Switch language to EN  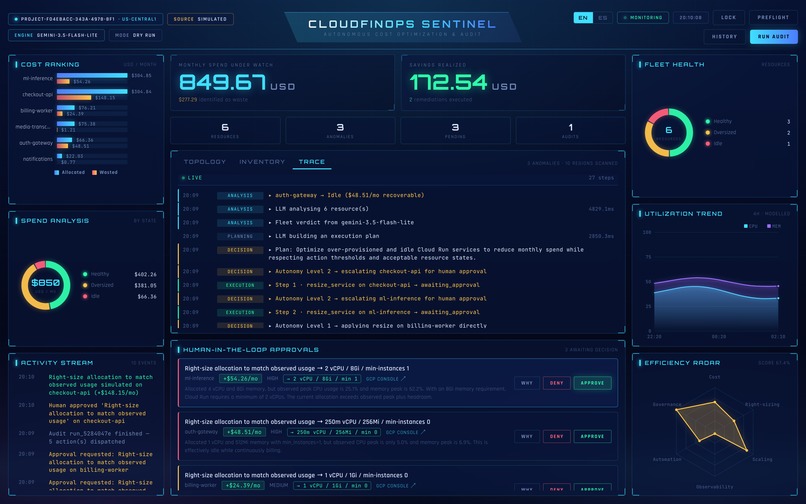click(583, 17)
